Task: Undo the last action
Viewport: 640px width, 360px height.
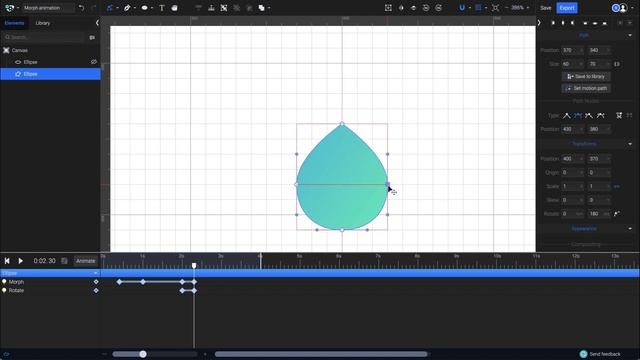Action: (81, 8)
